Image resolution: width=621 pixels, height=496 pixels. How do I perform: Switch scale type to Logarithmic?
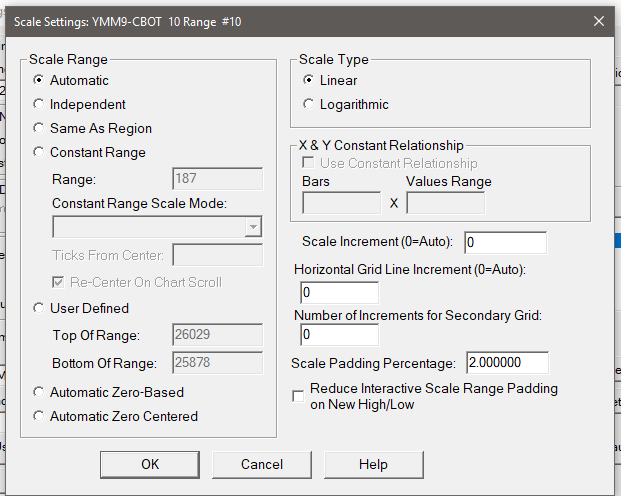[309, 104]
